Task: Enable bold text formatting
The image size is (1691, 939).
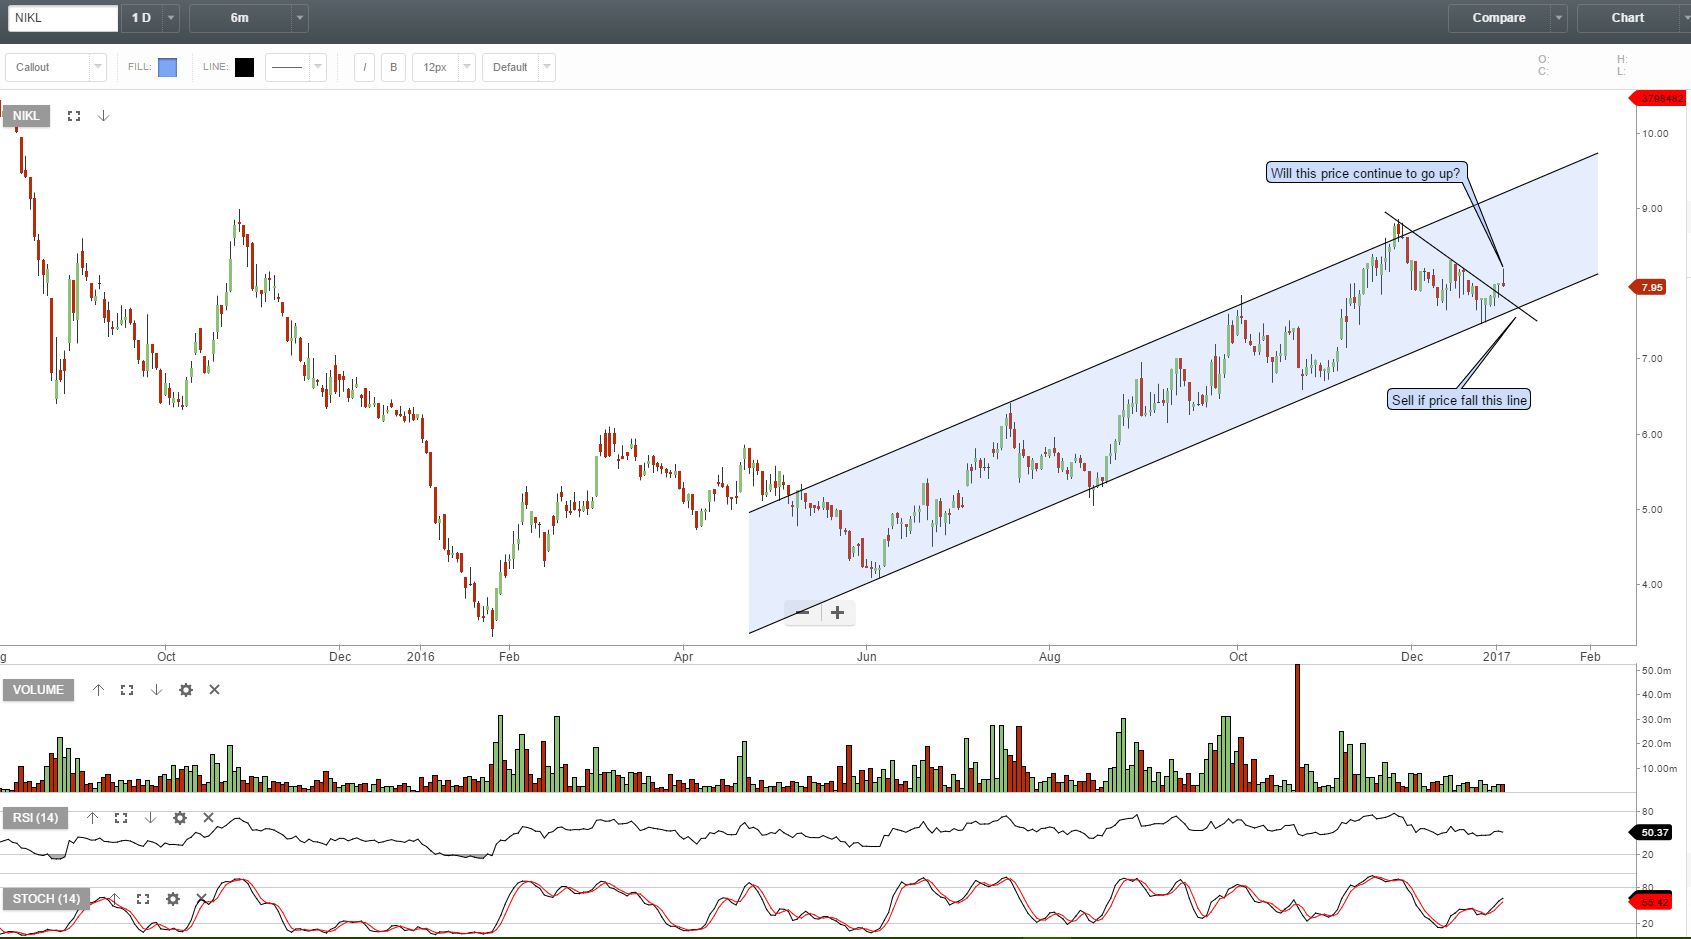Action: 393,67
